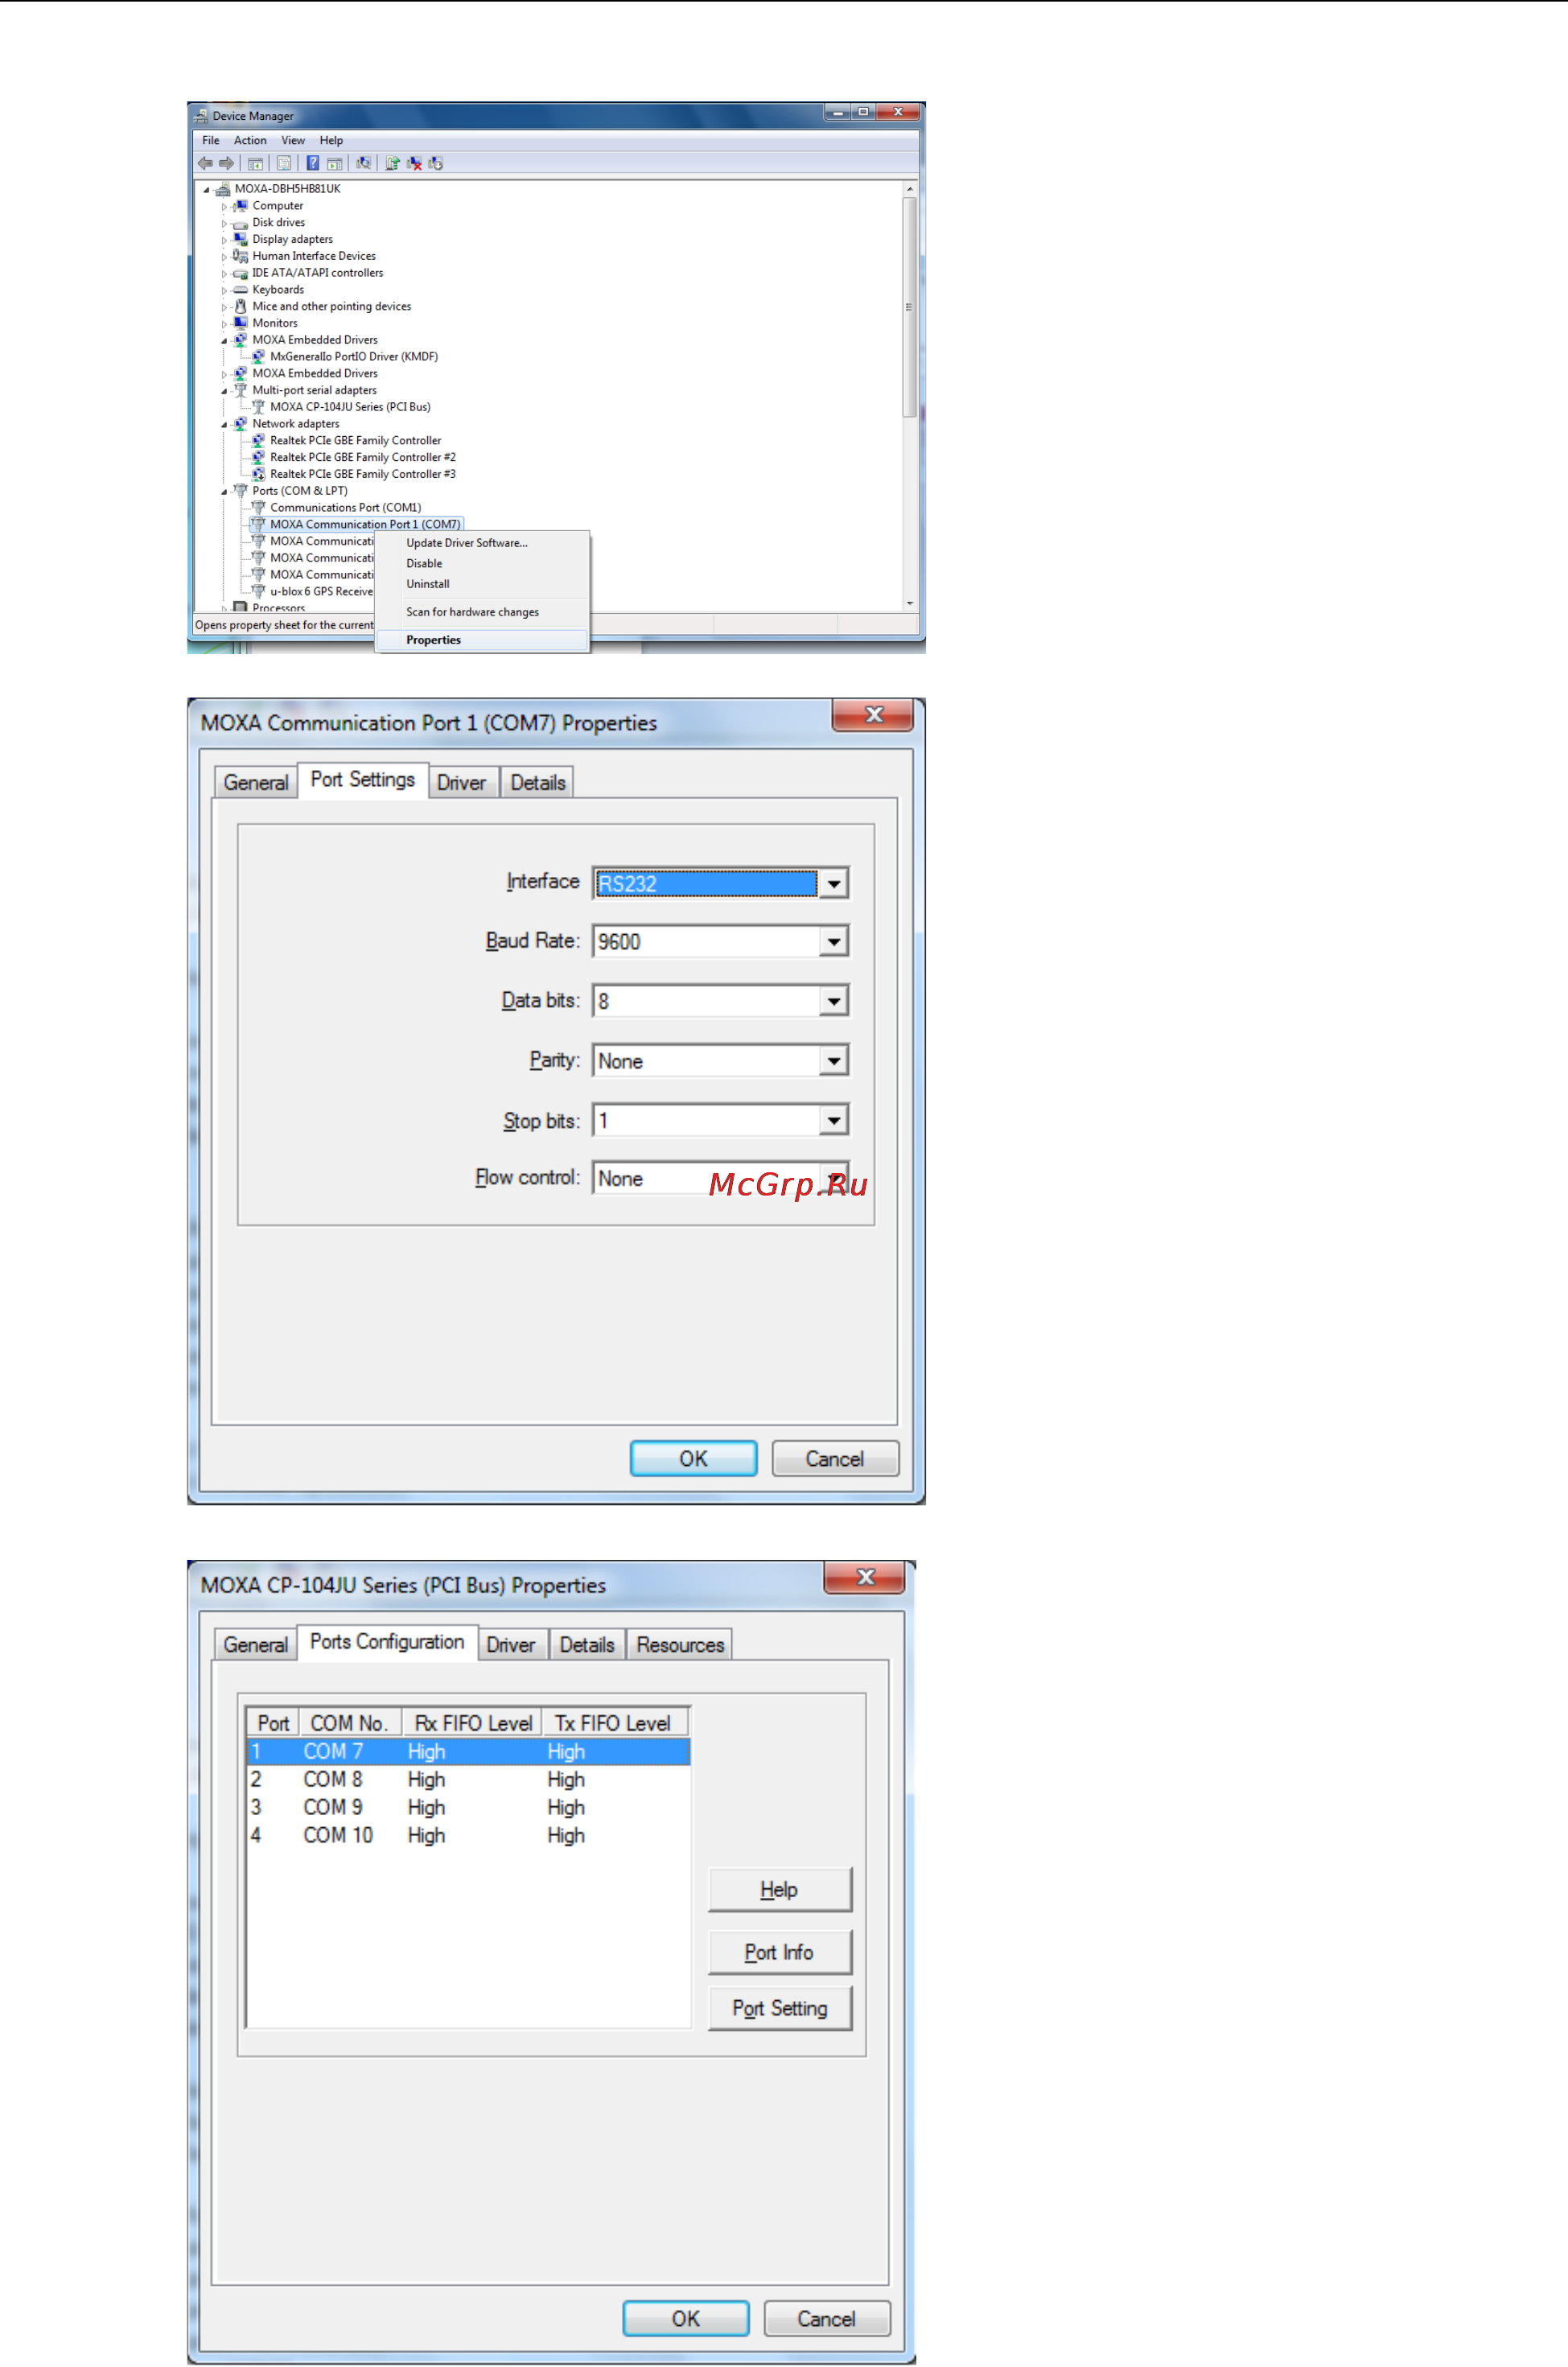
Task: Click the Human Interface Devices icon
Action: (x=240, y=256)
